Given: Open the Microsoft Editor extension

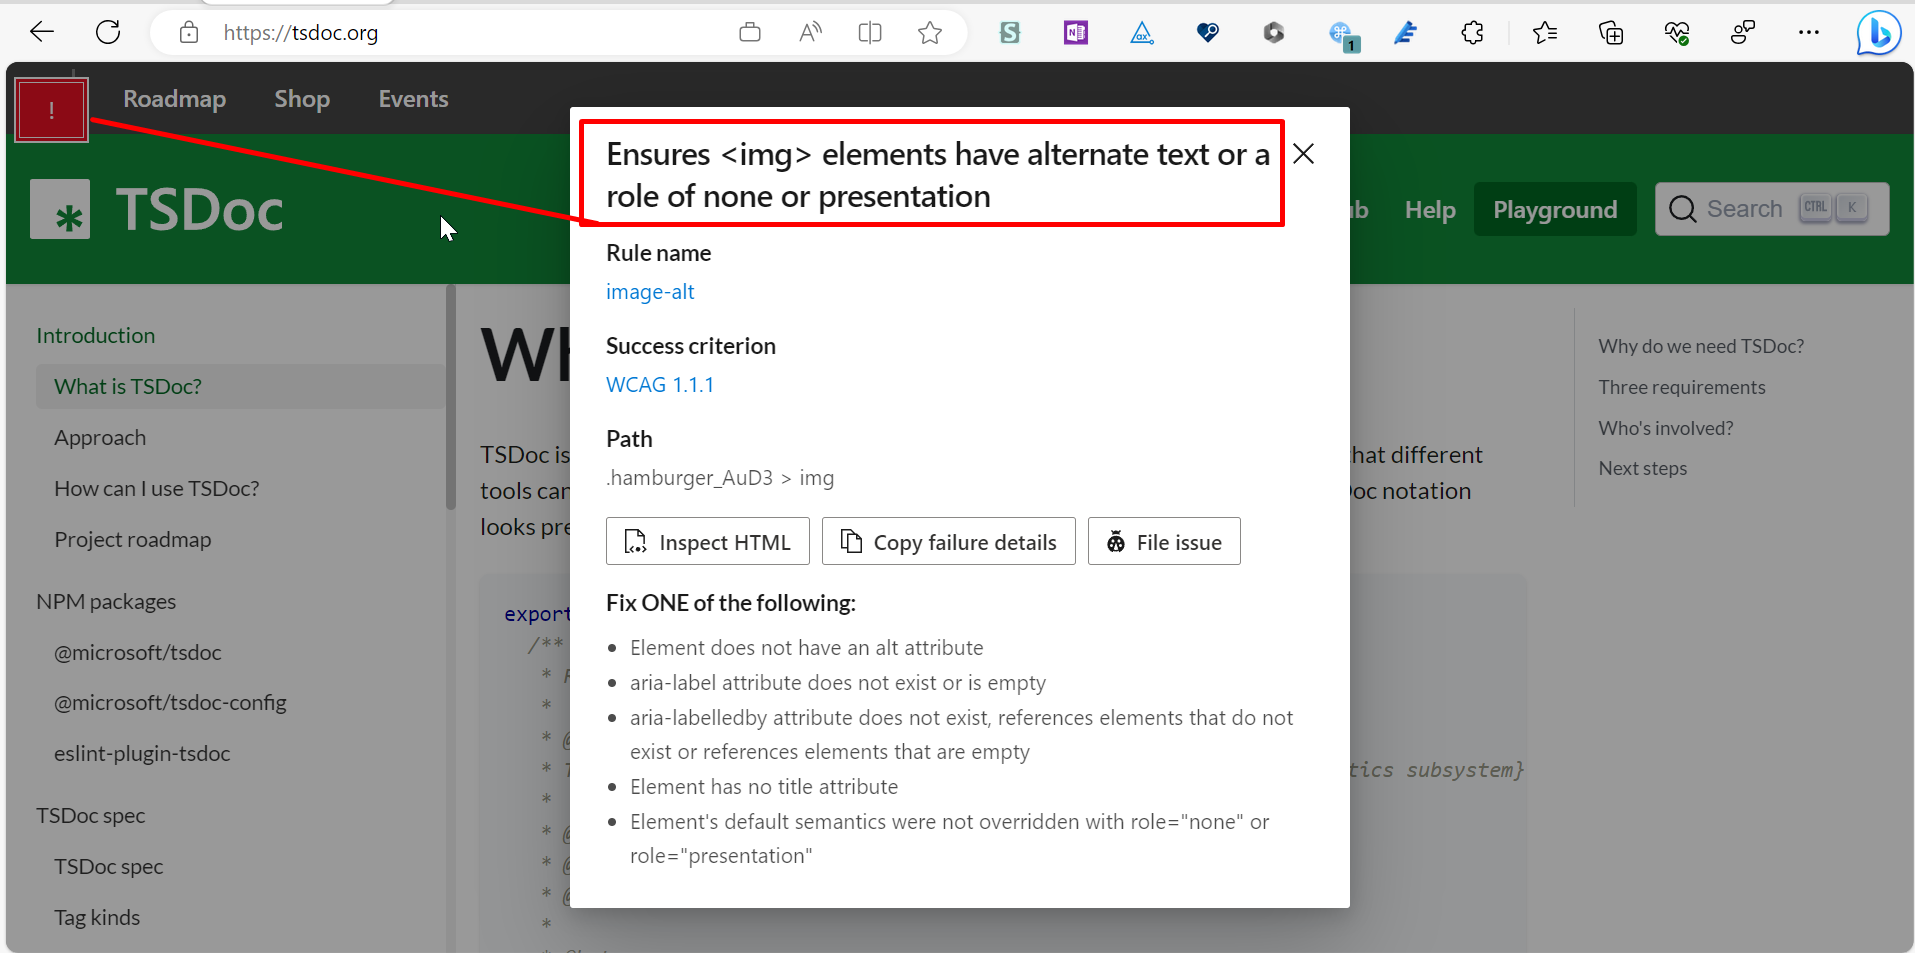Looking at the screenshot, I should [1406, 32].
